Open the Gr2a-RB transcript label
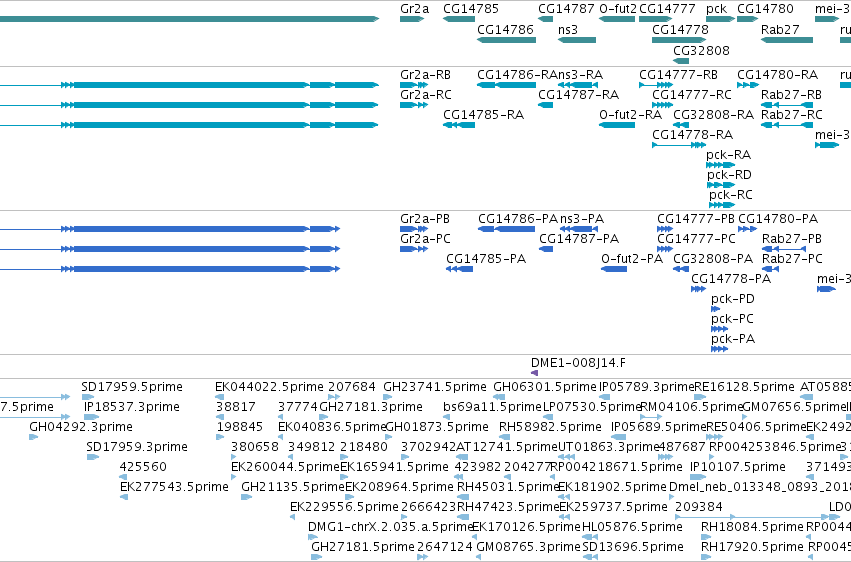Screen dimensions: 851x562 [x=426, y=75]
